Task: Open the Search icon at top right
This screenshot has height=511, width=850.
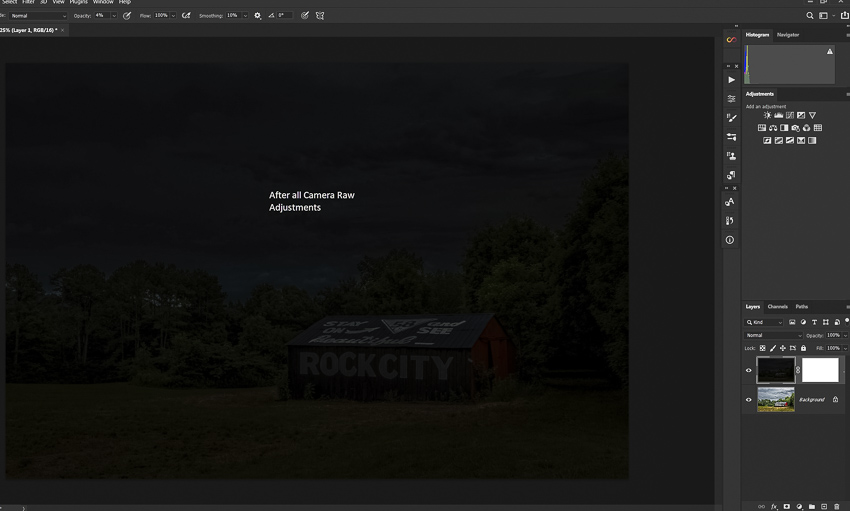Action: [x=810, y=16]
